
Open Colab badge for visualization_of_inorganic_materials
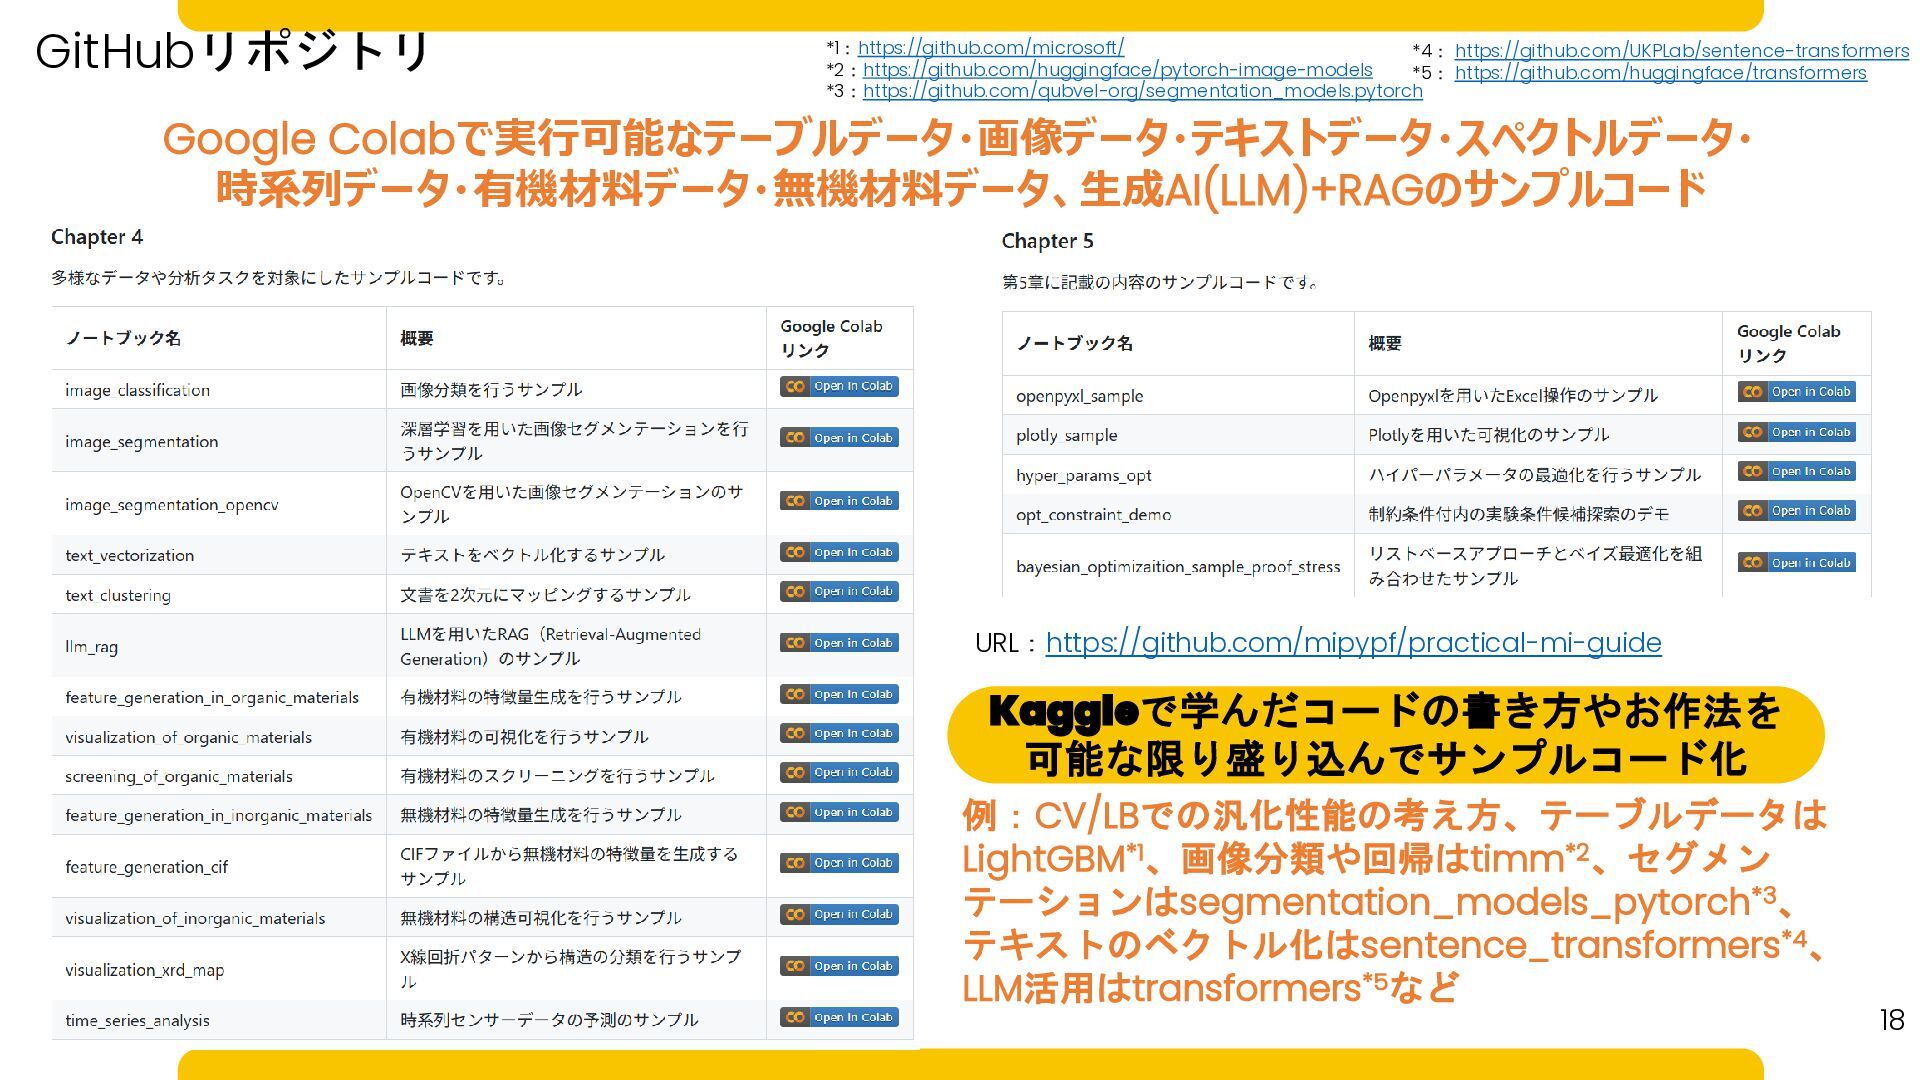click(839, 914)
